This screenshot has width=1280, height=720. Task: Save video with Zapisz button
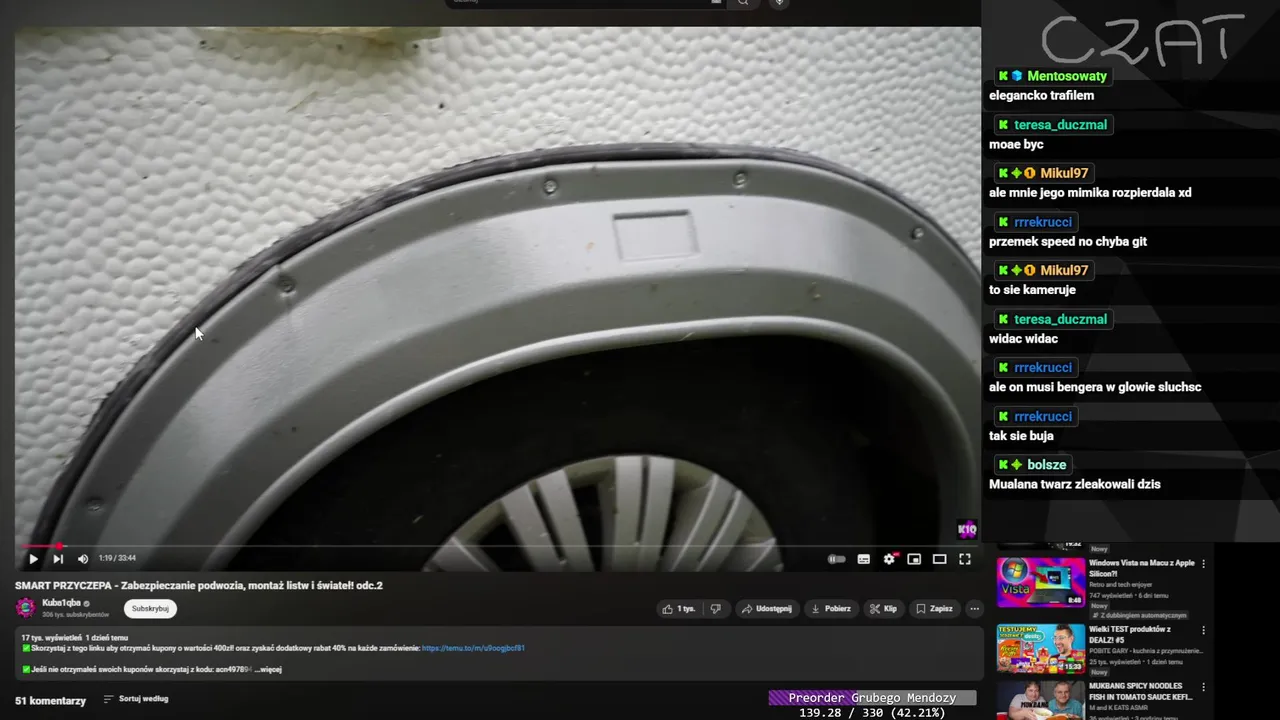click(935, 608)
